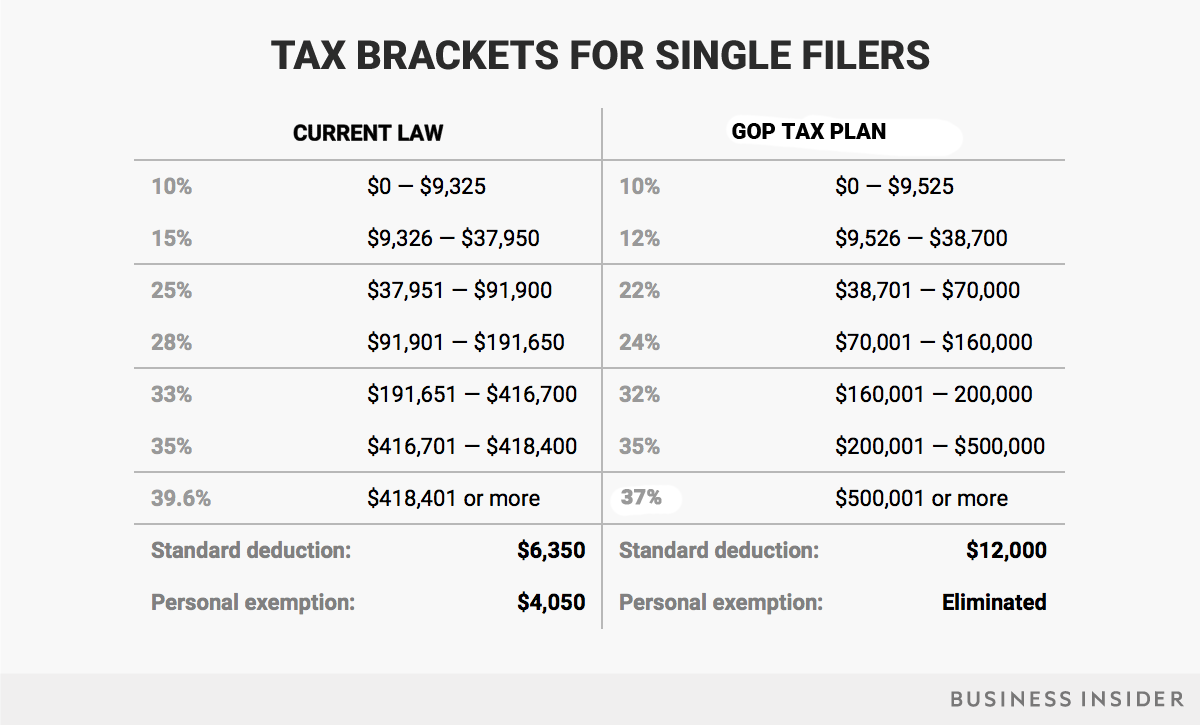Click the "$500,001 or more" bracket text
This screenshot has height=725, width=1200.
pos(921,498)
